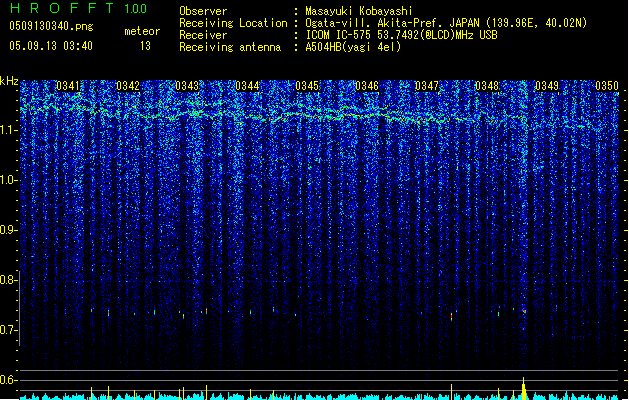Click the 0350 time marker
The image size is (629, 400).
(x=607, y=86)
